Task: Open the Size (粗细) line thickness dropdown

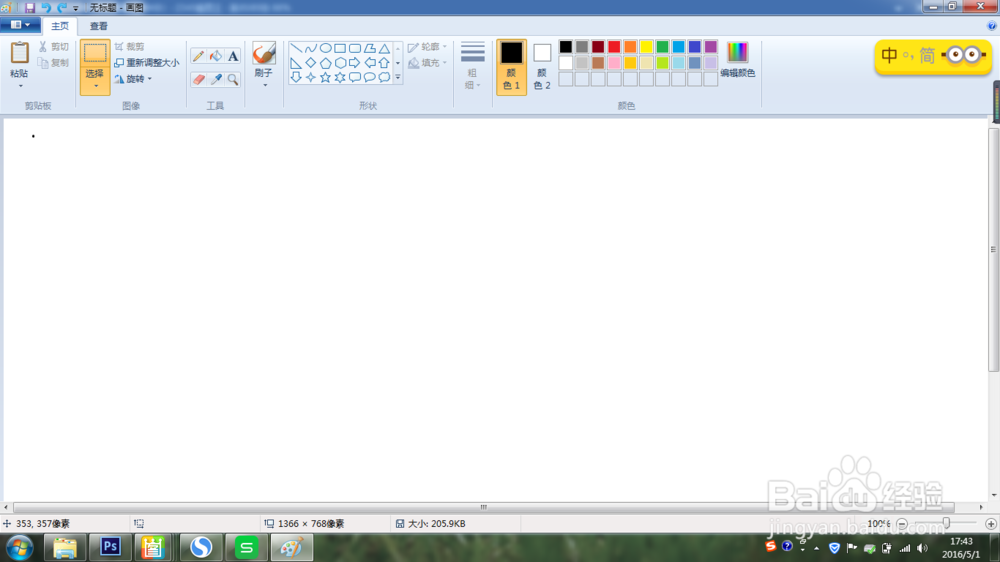Action: click(473, 66)
